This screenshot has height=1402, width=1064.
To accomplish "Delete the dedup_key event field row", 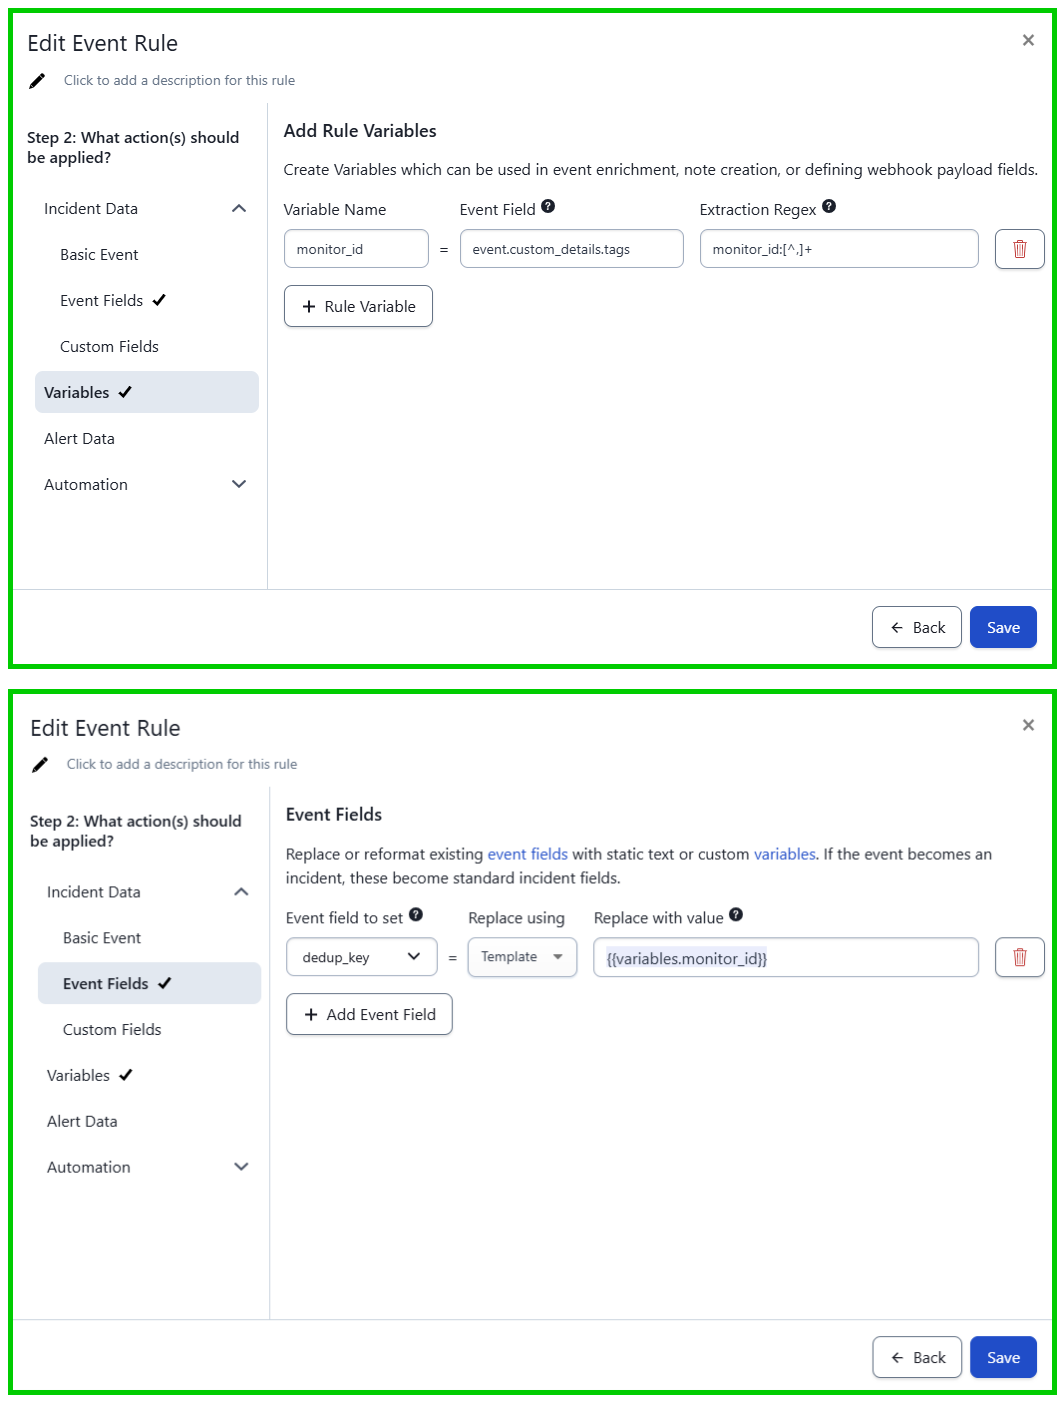I will pyautogui.click(x=1020, y=957).
